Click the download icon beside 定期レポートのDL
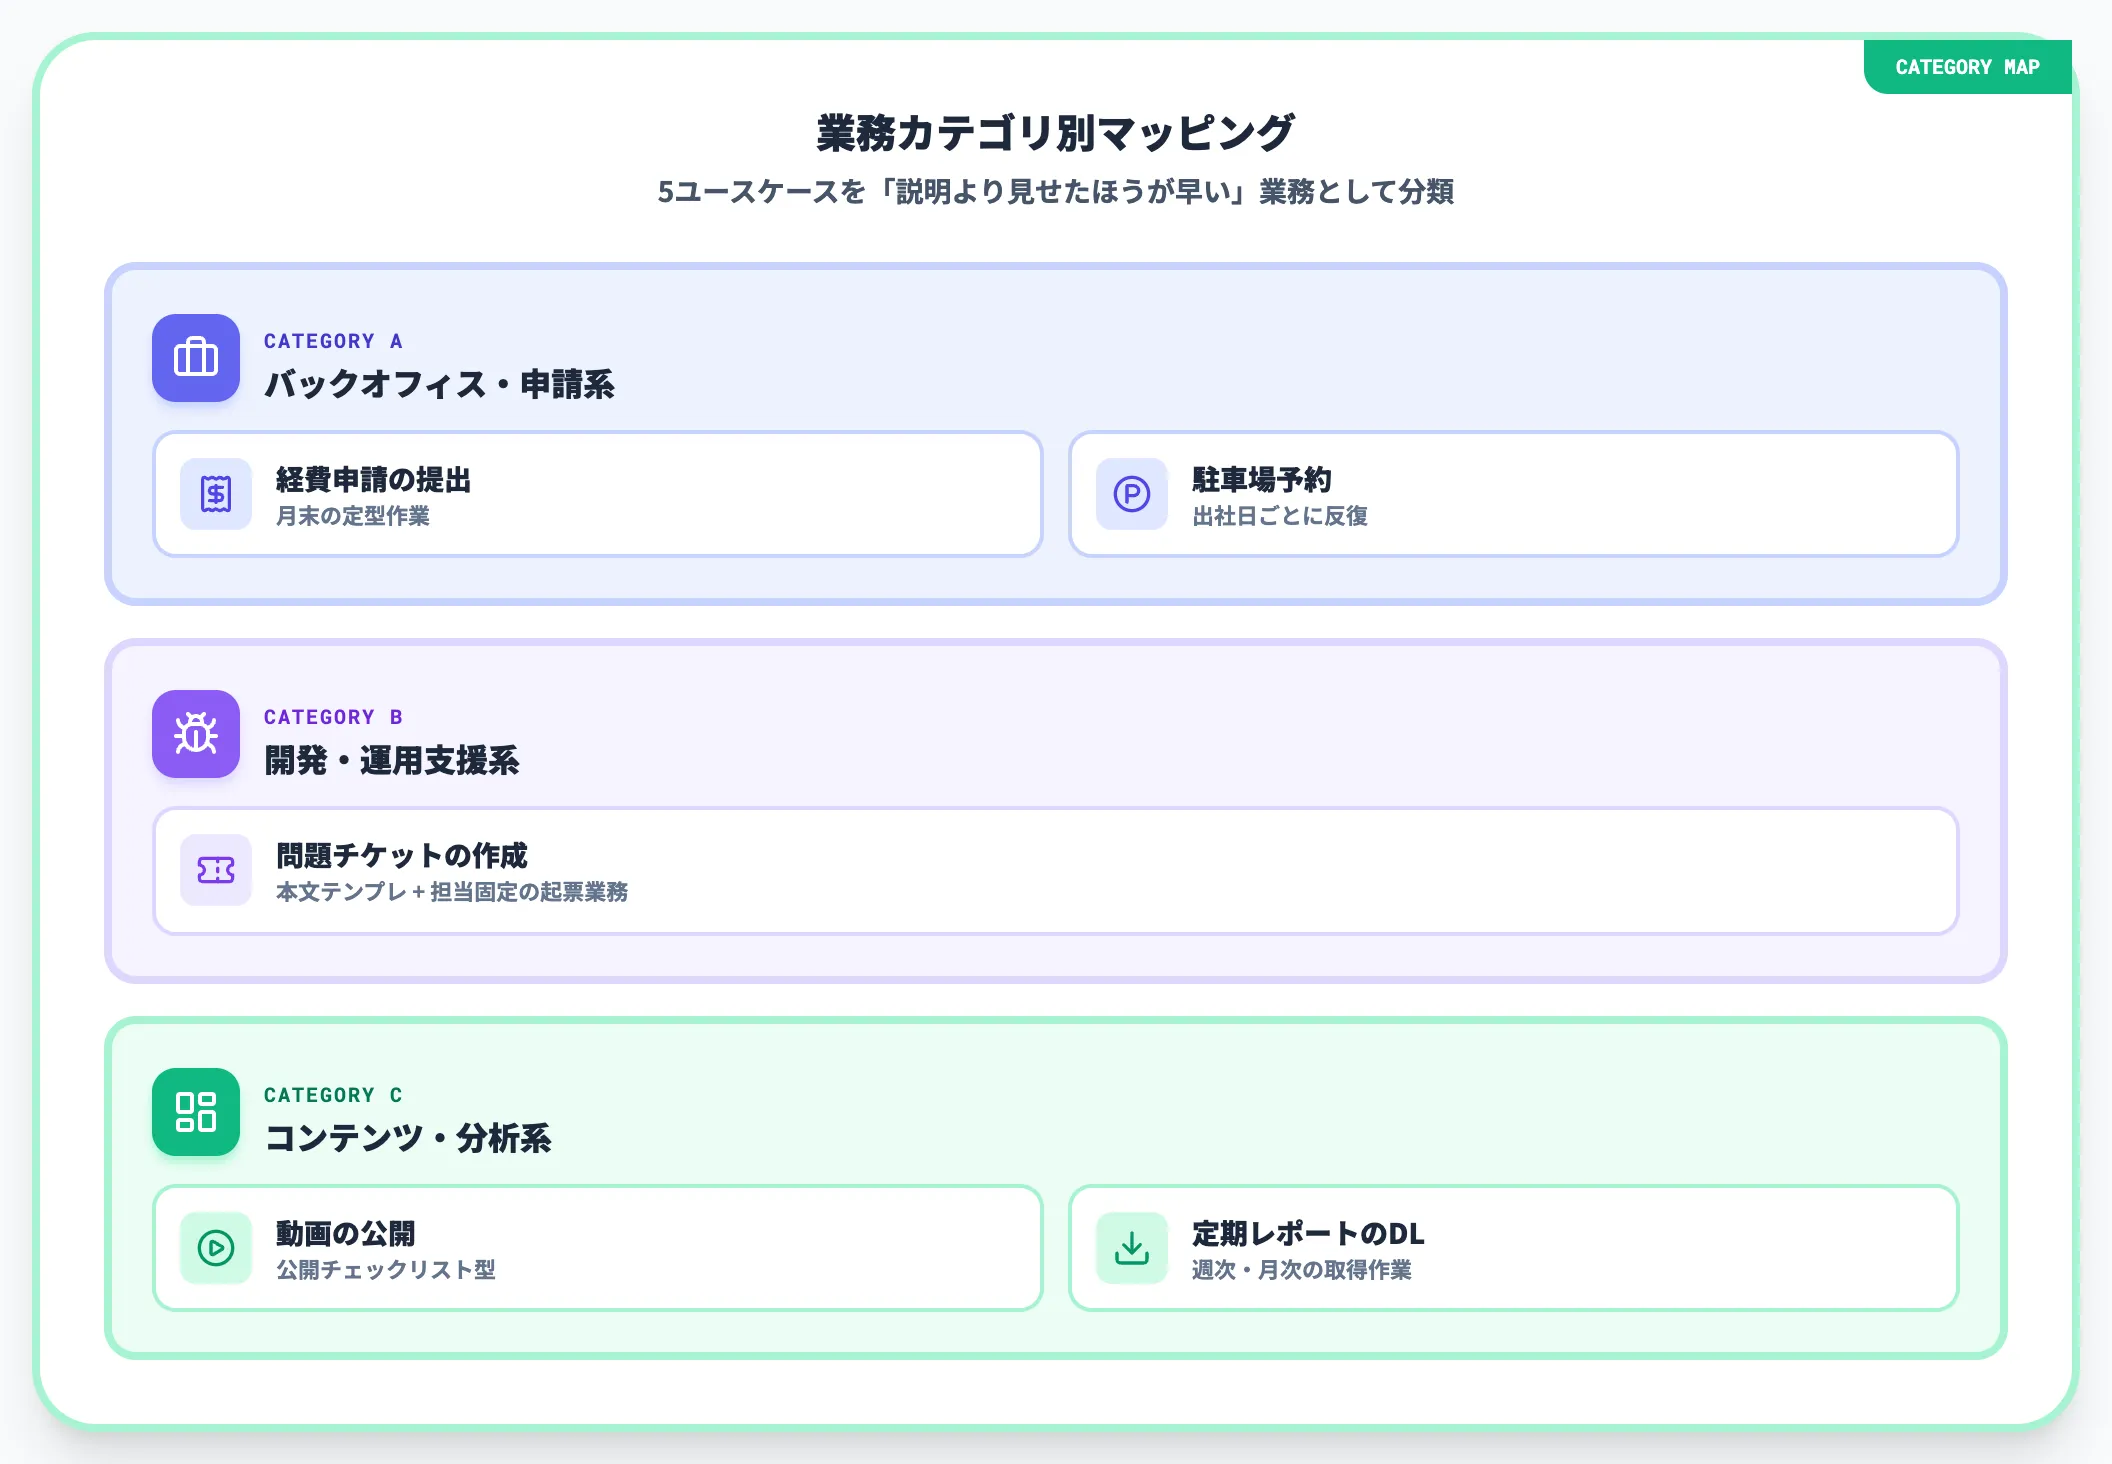Screen dimensions: 2112x1464 point(1132,1248)
